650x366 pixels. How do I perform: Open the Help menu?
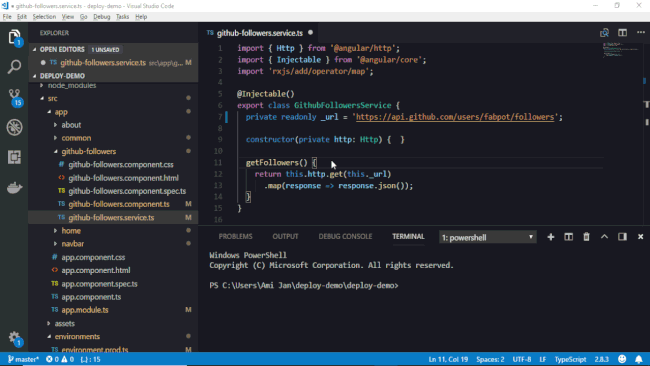coord(141,17)
